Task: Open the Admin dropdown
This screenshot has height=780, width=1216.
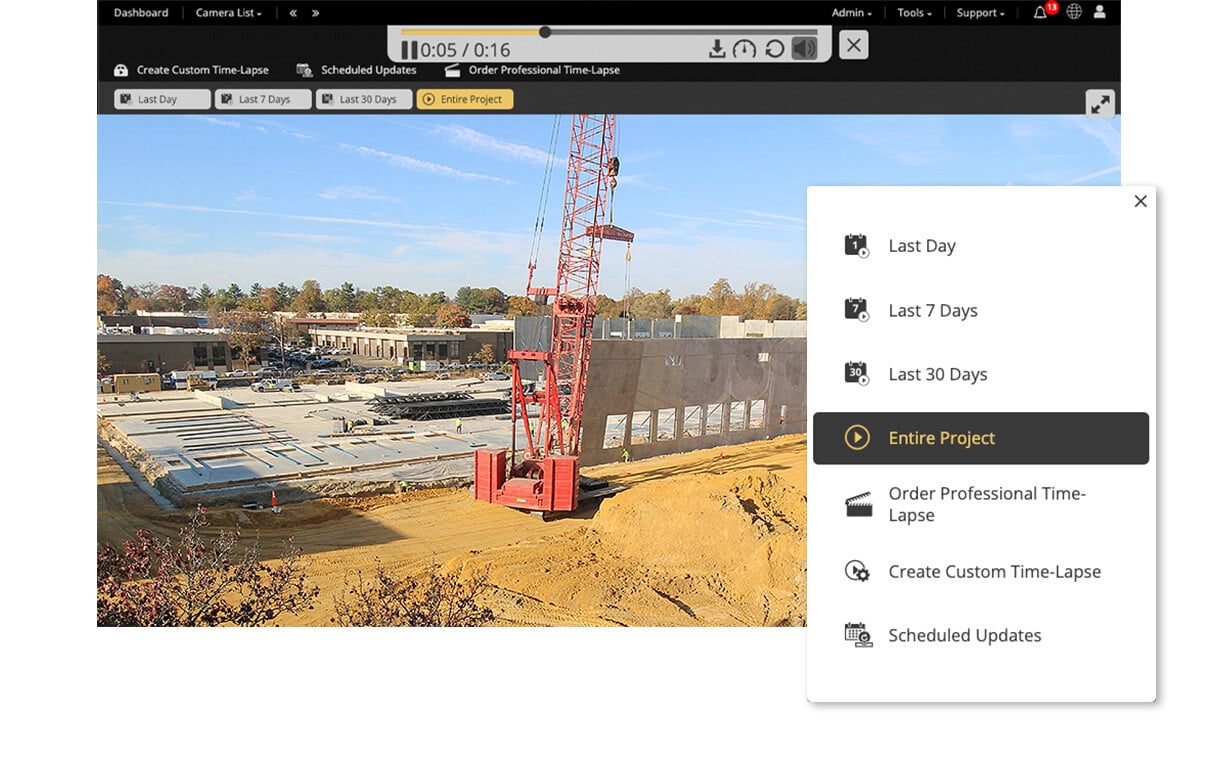Action: pyautogui.click(x=849, y=12)
